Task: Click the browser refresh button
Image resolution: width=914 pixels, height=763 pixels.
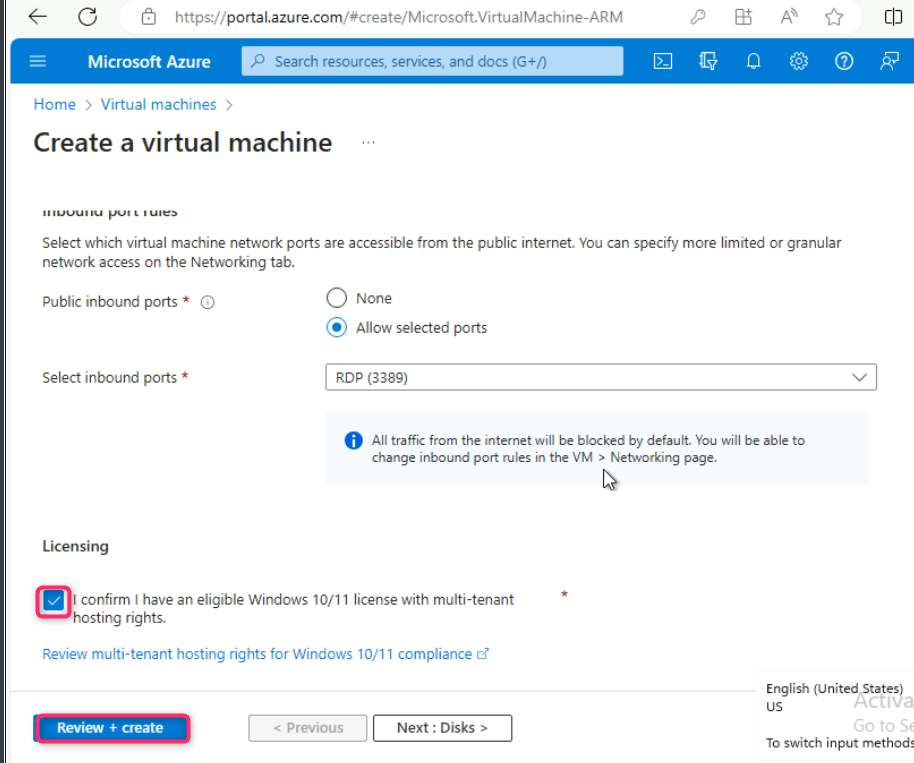Action: 88,17
